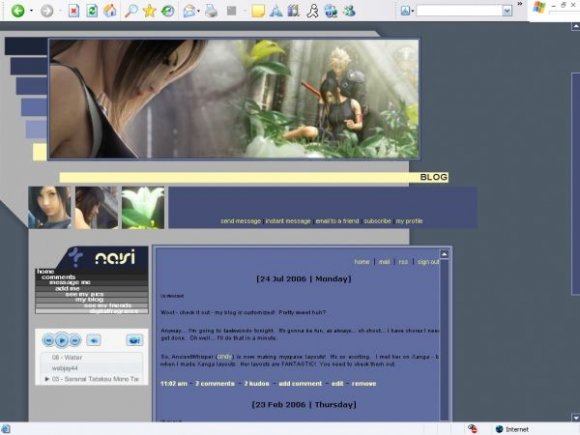580x435 pixels.
Task: Click the globe network toolbar icon
Action: click(x=331, y=11)
